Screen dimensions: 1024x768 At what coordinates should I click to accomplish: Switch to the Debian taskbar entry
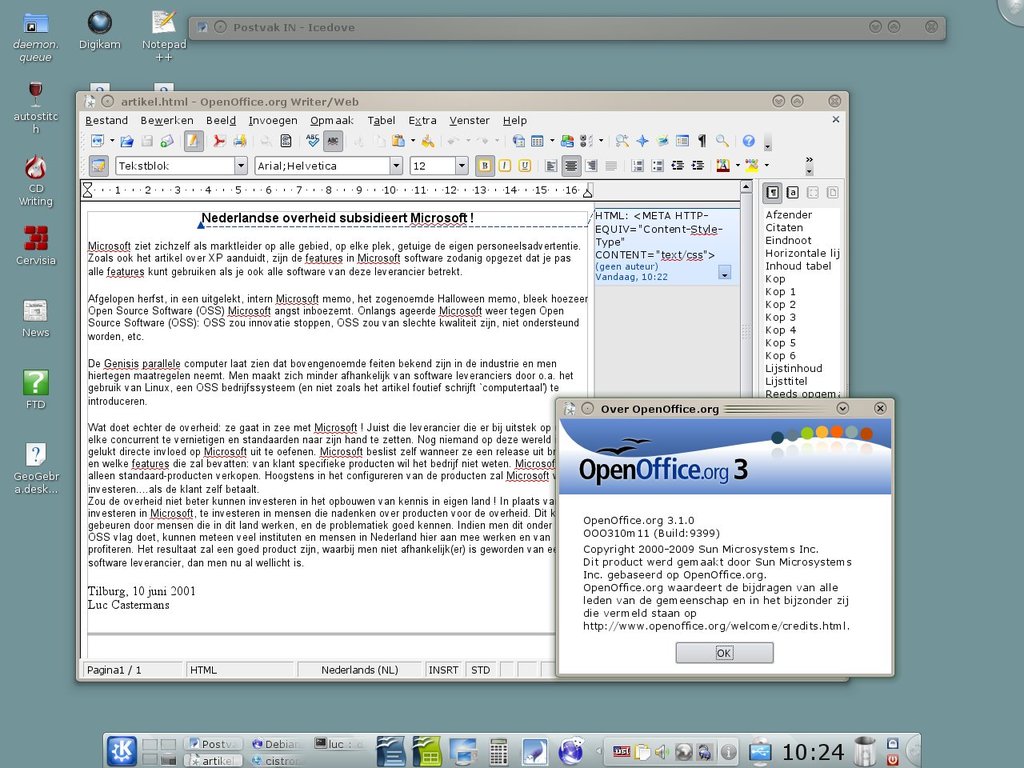[x=277, y=744]
